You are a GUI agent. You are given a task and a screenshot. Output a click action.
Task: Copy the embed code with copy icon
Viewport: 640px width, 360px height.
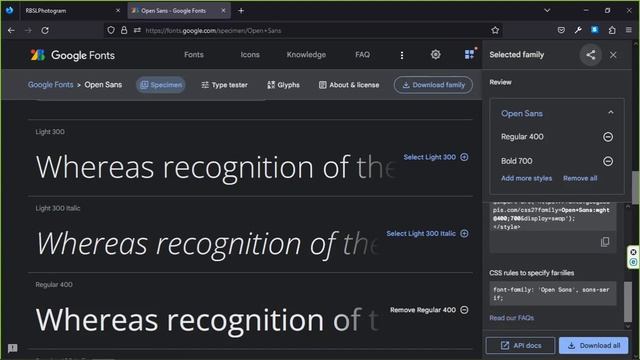point(605,242)
